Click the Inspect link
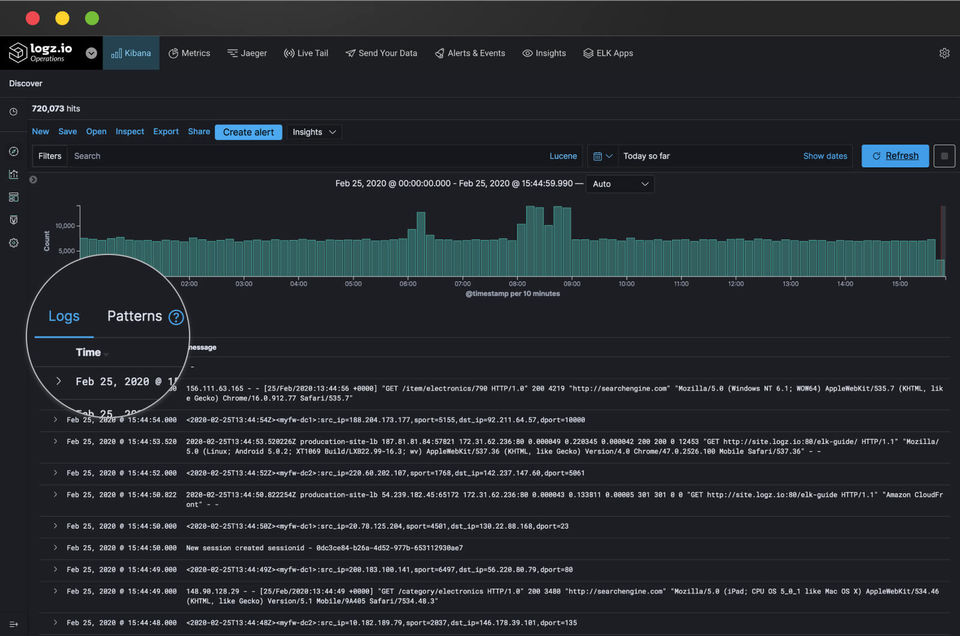This screenshot has width=960, height=636. 130,132
